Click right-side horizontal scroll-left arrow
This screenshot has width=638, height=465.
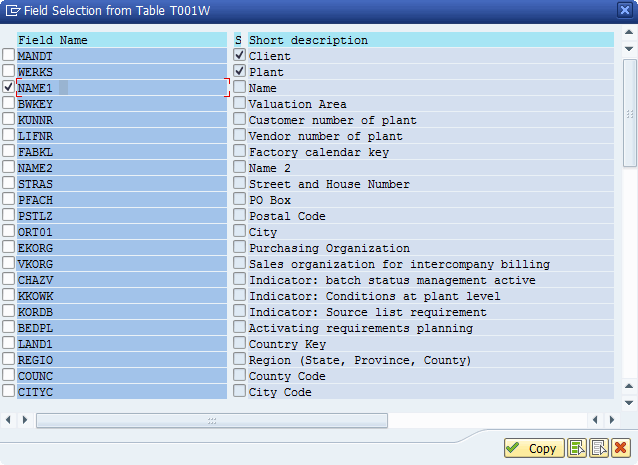point(595,419)
